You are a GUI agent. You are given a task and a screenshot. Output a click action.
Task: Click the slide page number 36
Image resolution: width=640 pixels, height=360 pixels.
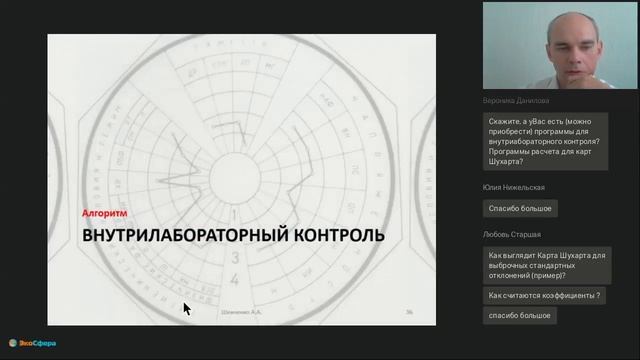pos(409,312)
